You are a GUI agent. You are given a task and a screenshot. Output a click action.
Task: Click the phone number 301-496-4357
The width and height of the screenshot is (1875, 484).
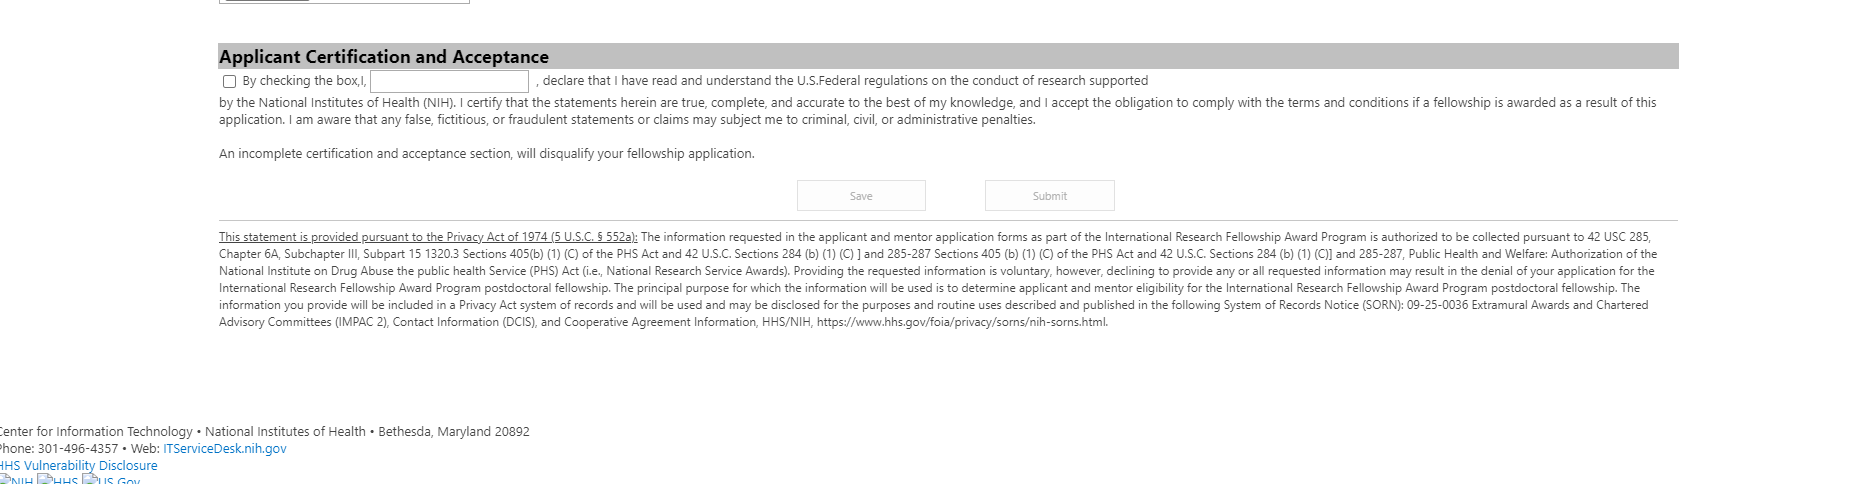click(x=78, y=449)
